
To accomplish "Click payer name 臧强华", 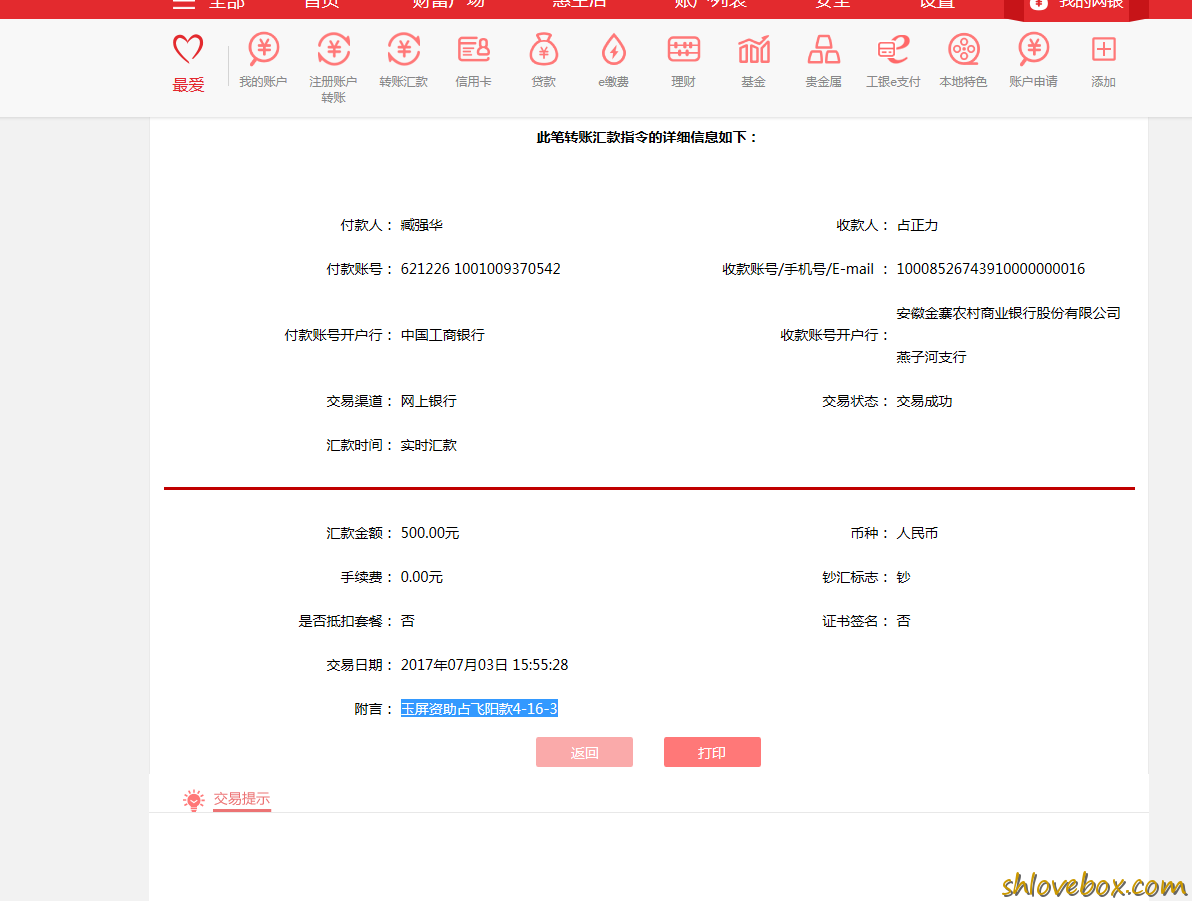I will (x=422, y=225).
